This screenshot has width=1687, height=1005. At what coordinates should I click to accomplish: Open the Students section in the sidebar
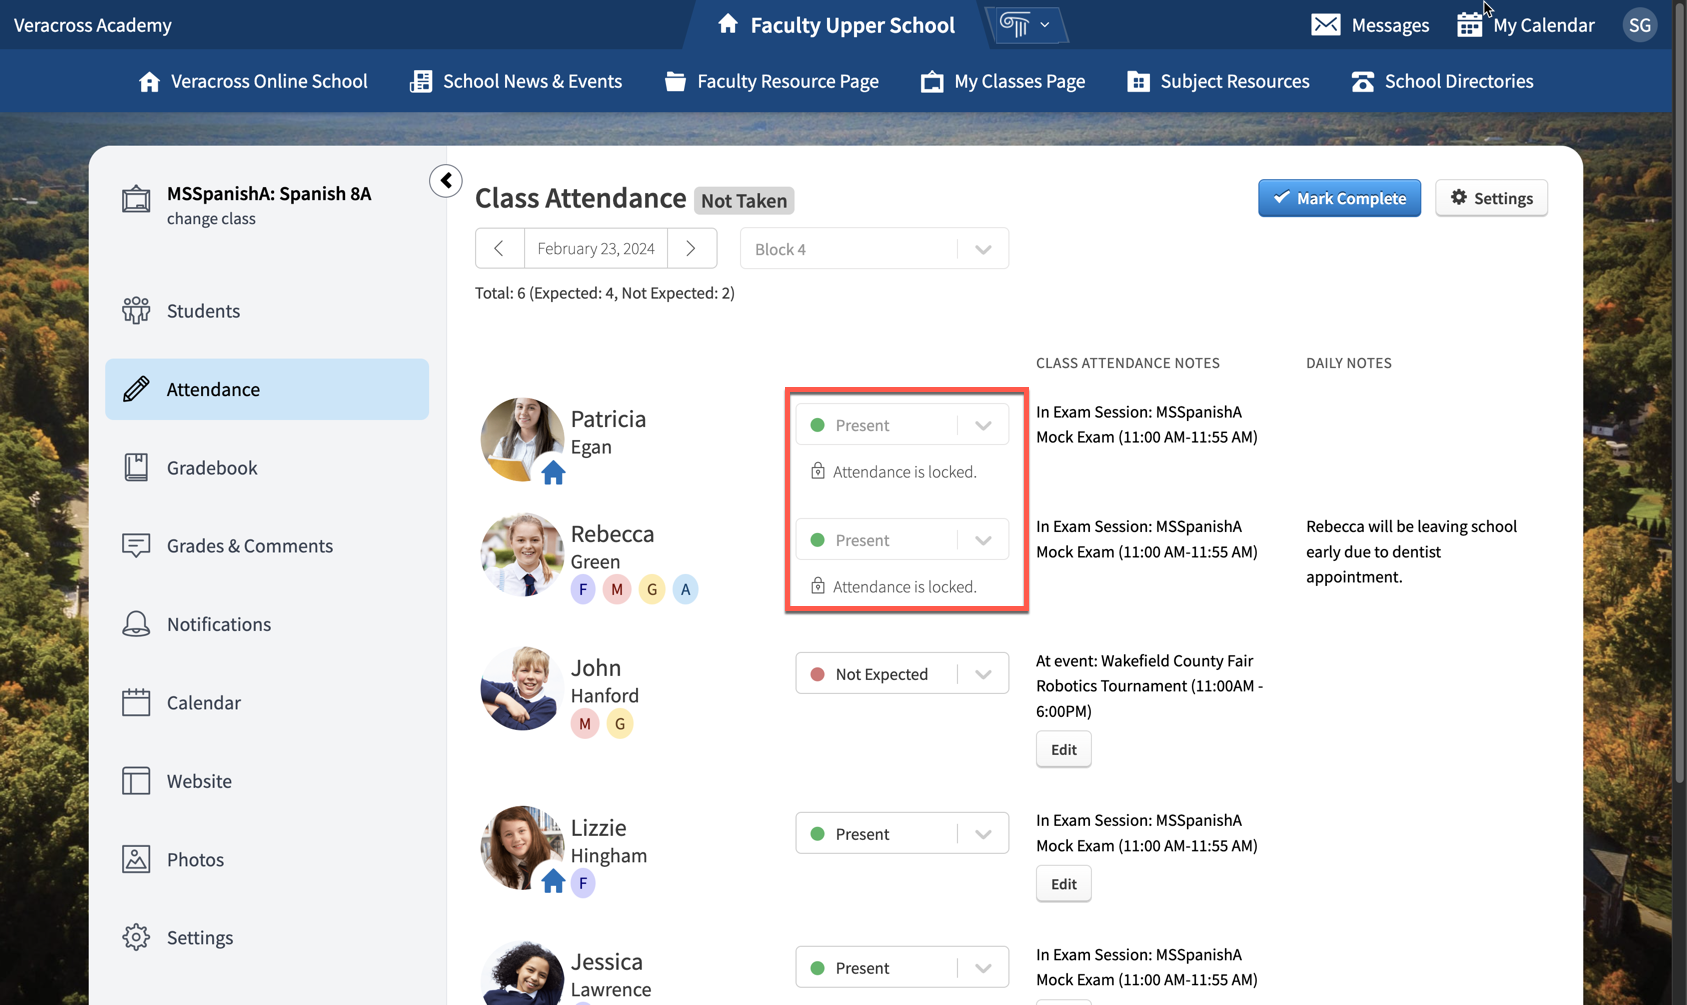(202, 310)
